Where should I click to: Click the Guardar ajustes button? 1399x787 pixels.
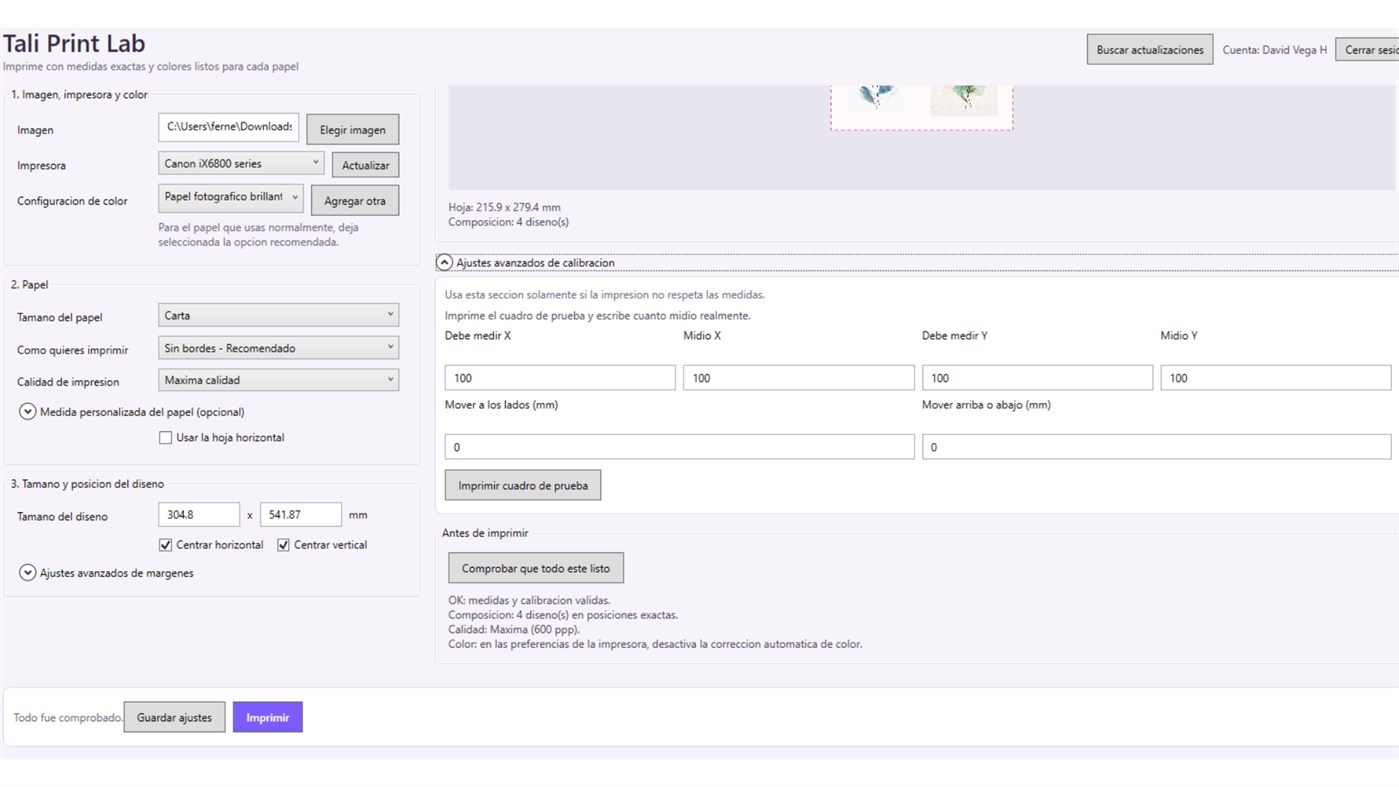[174, 717]
